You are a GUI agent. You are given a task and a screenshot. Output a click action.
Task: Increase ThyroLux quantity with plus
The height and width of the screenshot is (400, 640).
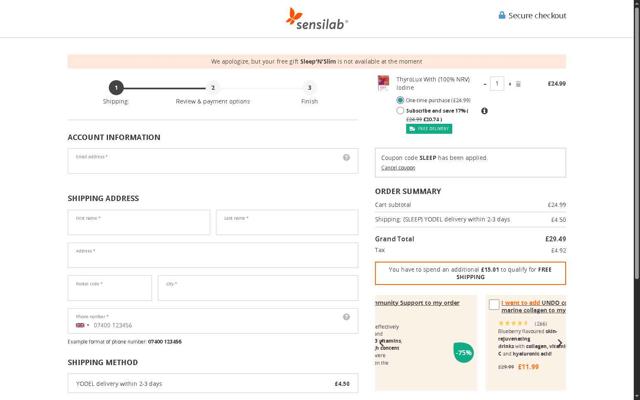tap(509, 84)
